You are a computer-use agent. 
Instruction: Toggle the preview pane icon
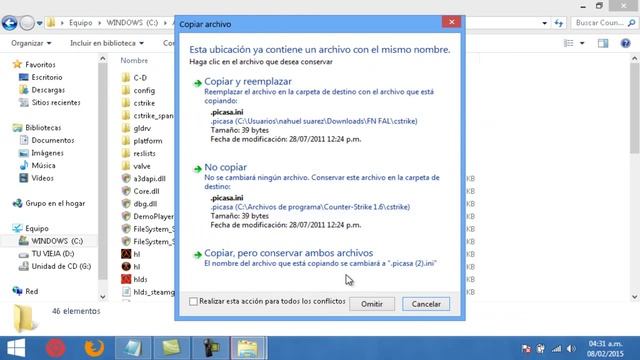point(603,43)
